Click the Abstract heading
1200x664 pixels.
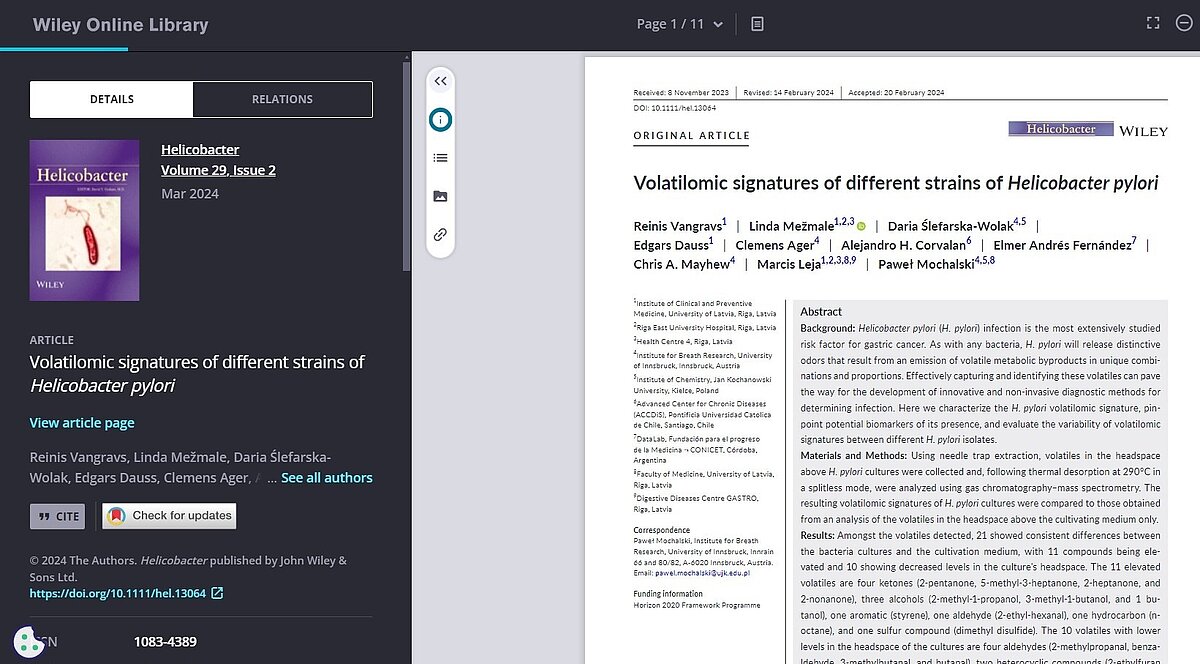[x=821, y=312]
